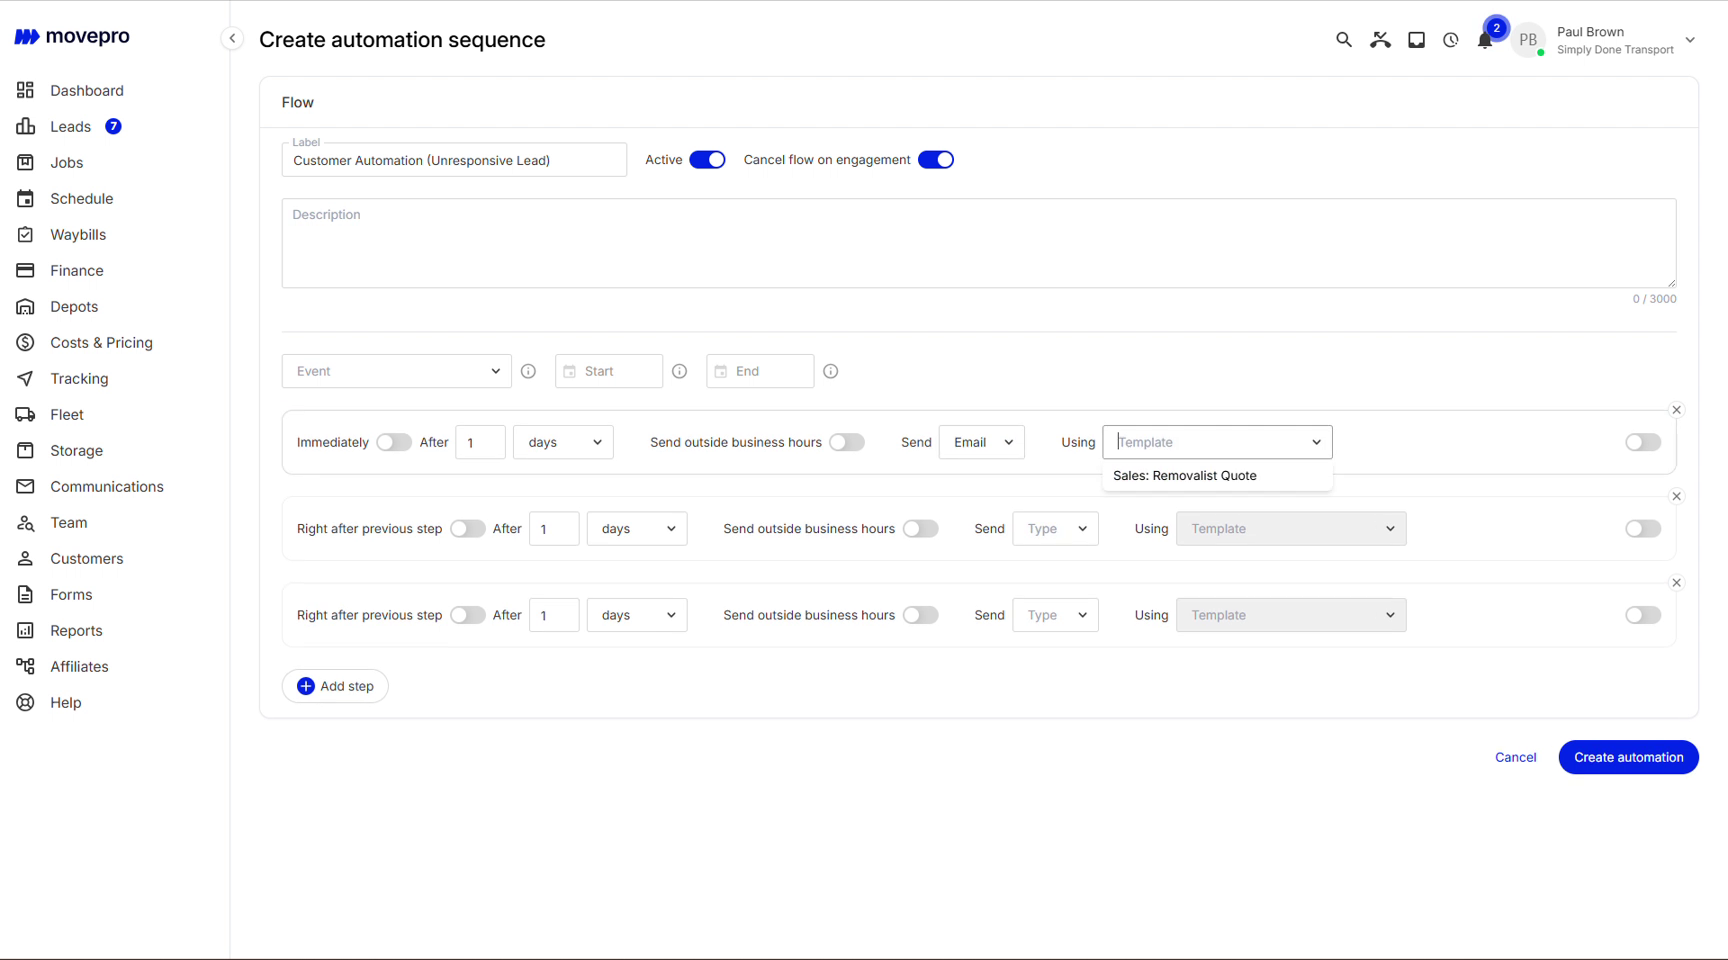Toggle Send outside business hours in first step
The height and width of the screenshot is (960, 1728).
tap(847, 442)
